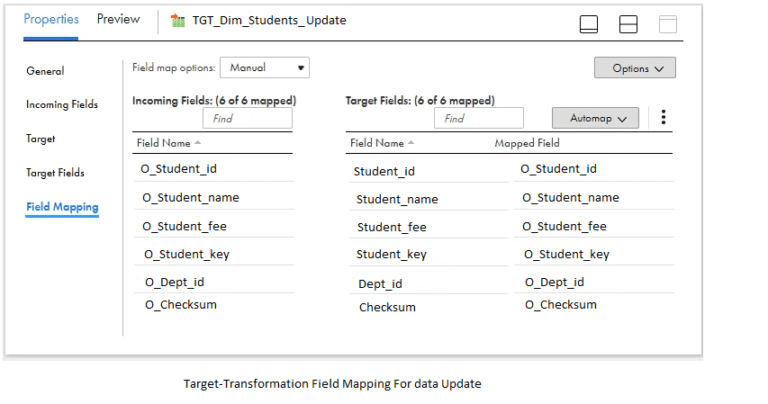Go to the Target section
The image size is (768, 404).
(x=40, y=139)
